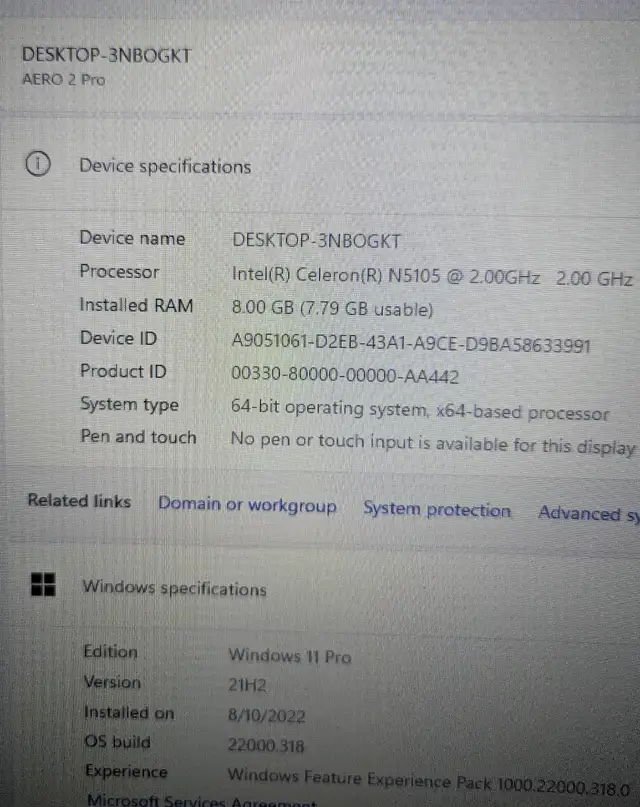
Task: Click the Device ID label
Action: coord(118,338)
